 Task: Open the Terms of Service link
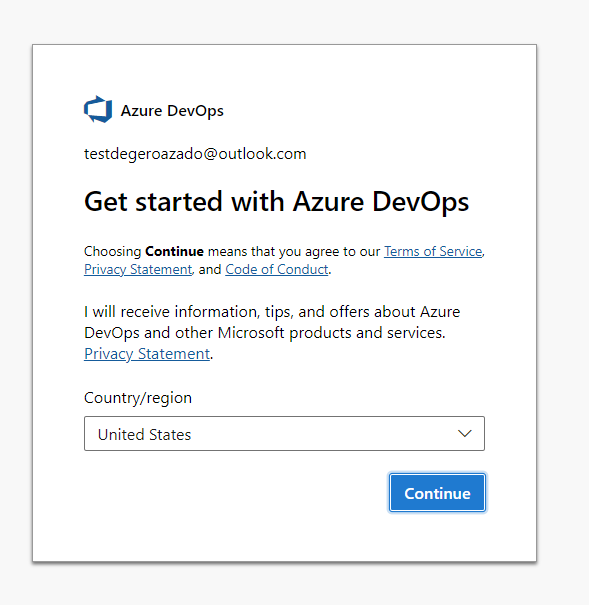[433, 252]
